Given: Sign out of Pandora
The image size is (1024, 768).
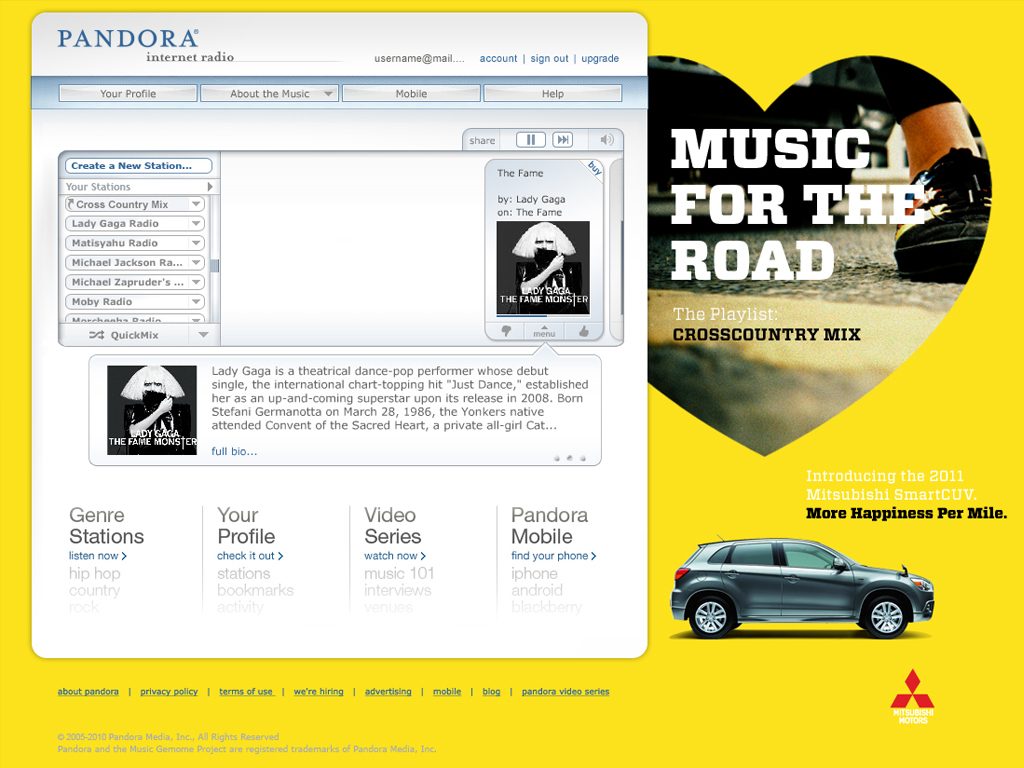Looking at the screenshot, I should tap(549, 58).
